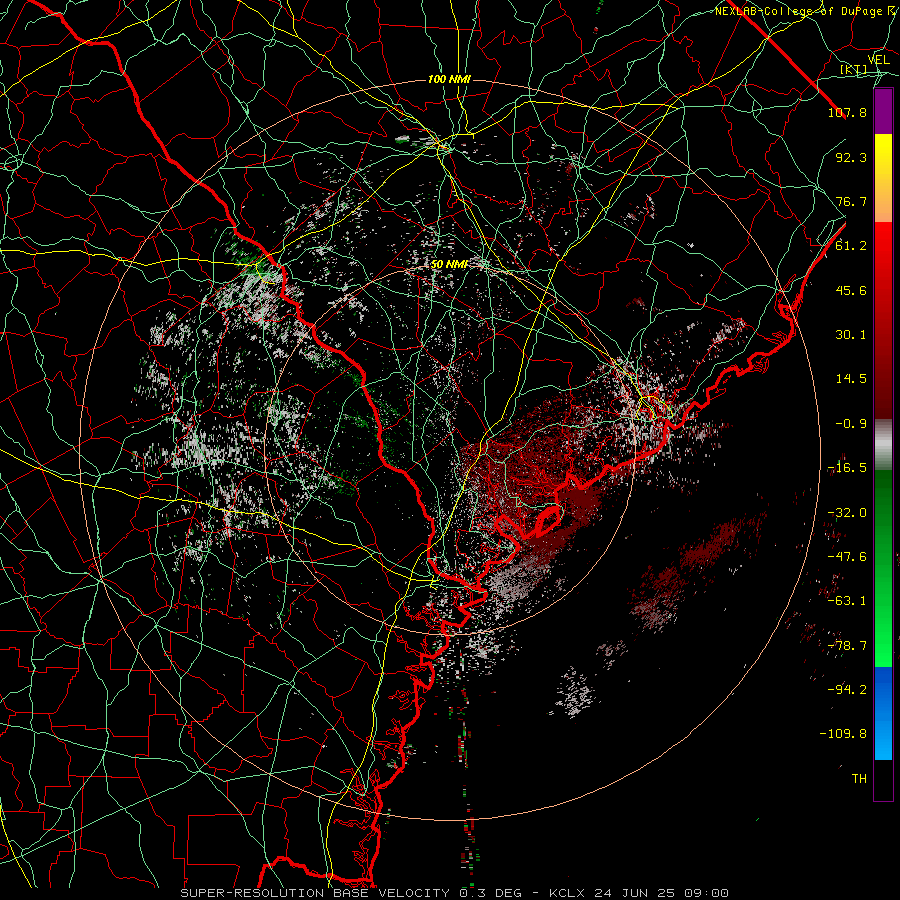900x900 pixels.
Task: Click the 100 NMI range ring label
Action: pos(449,79)
